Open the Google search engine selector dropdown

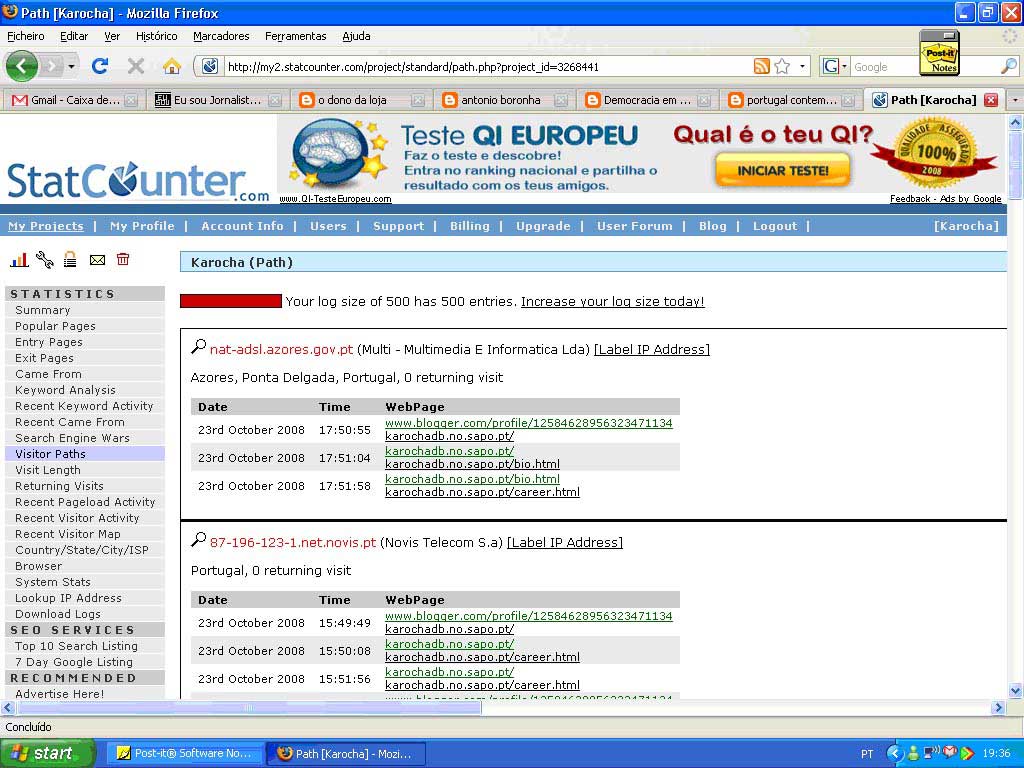835,66
